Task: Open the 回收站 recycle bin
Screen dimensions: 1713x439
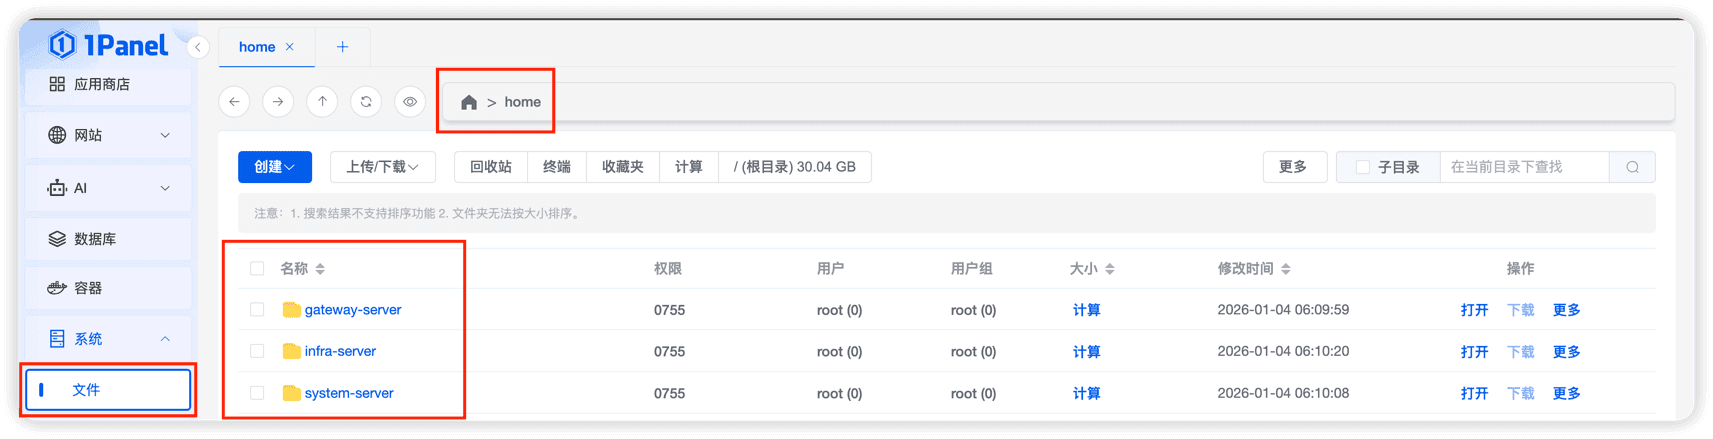Action: (x=491, y=167)
